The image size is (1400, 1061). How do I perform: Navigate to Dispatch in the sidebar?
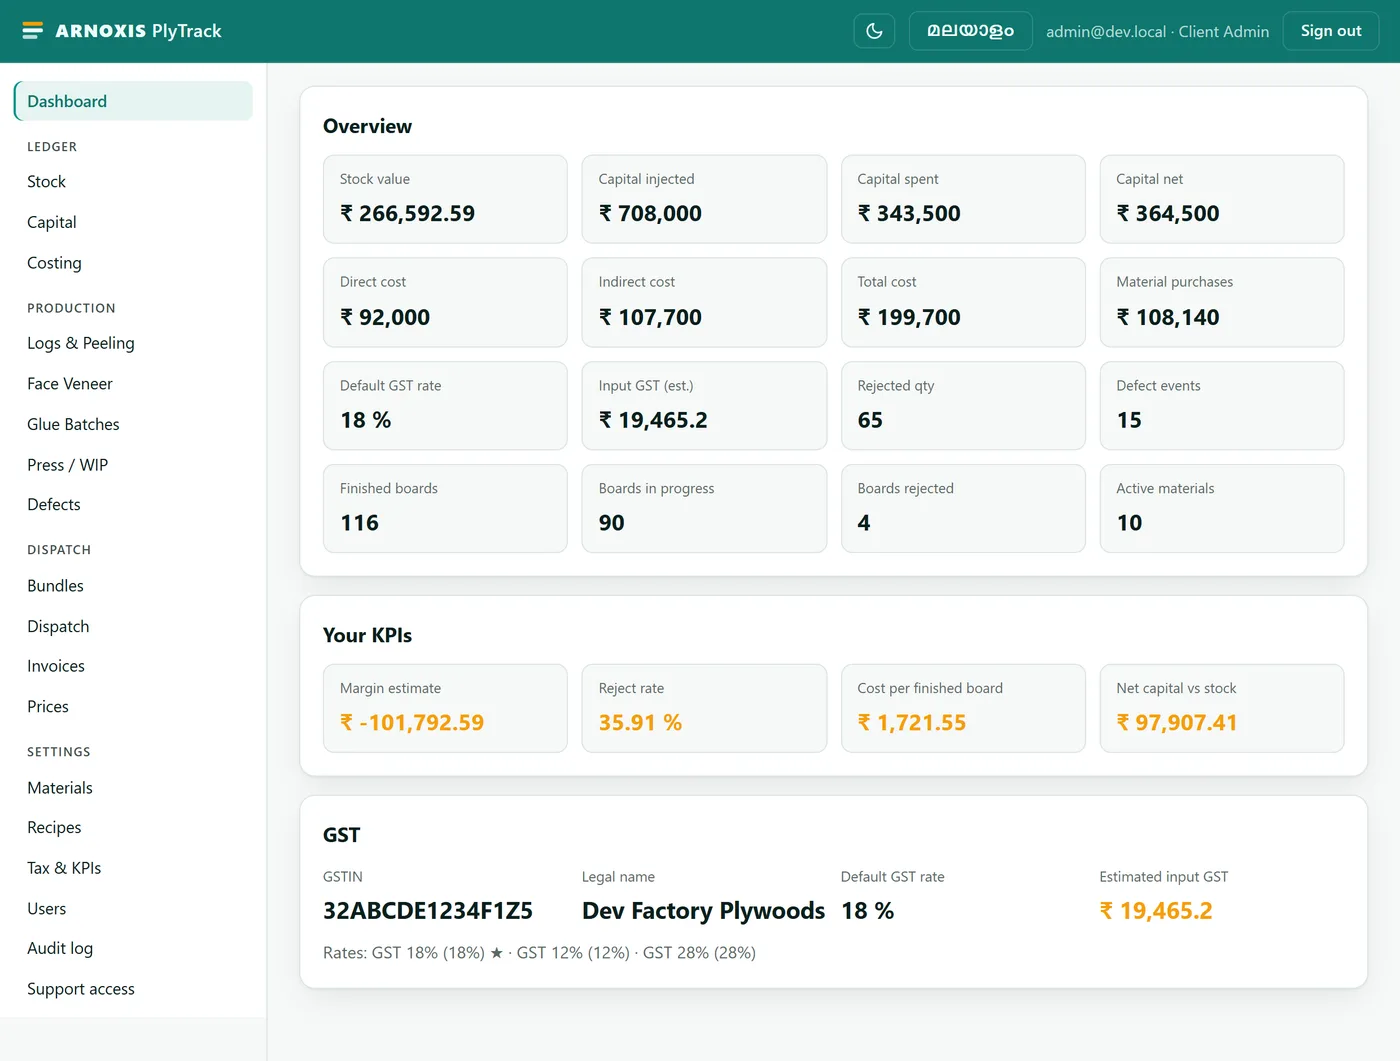tap(133, 626)
